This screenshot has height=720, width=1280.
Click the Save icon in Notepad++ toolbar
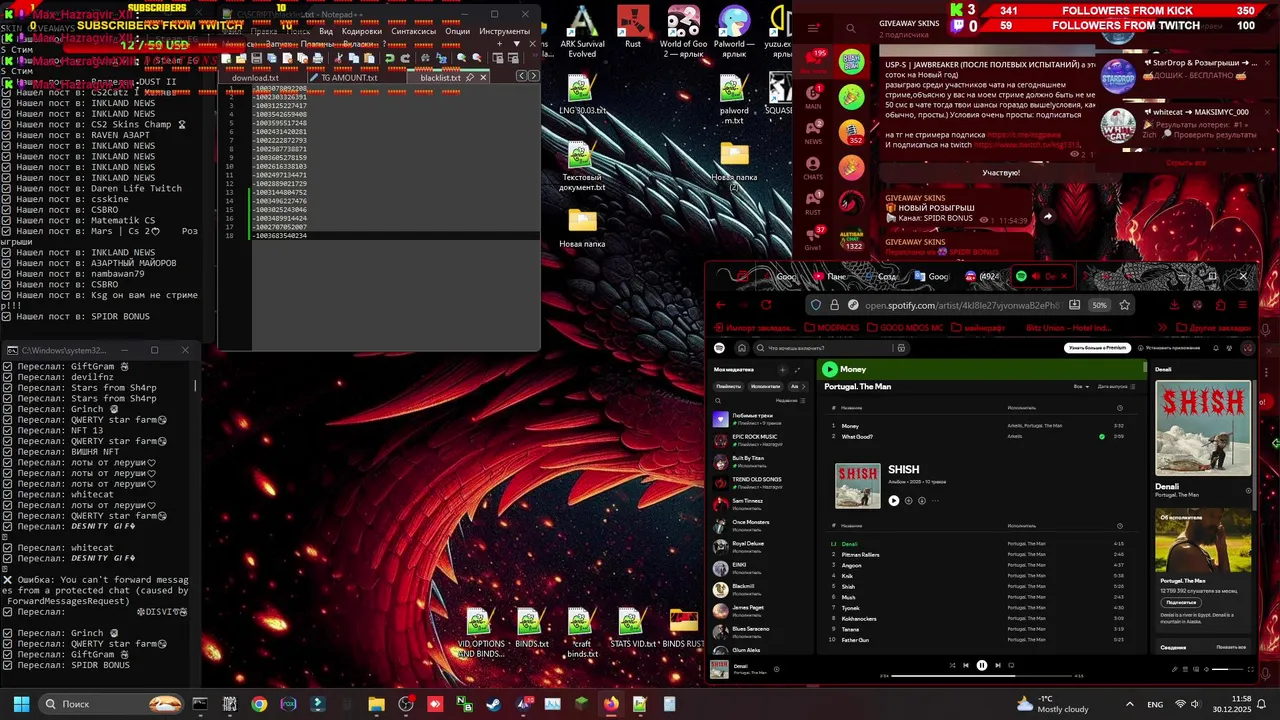click(257, 58)
